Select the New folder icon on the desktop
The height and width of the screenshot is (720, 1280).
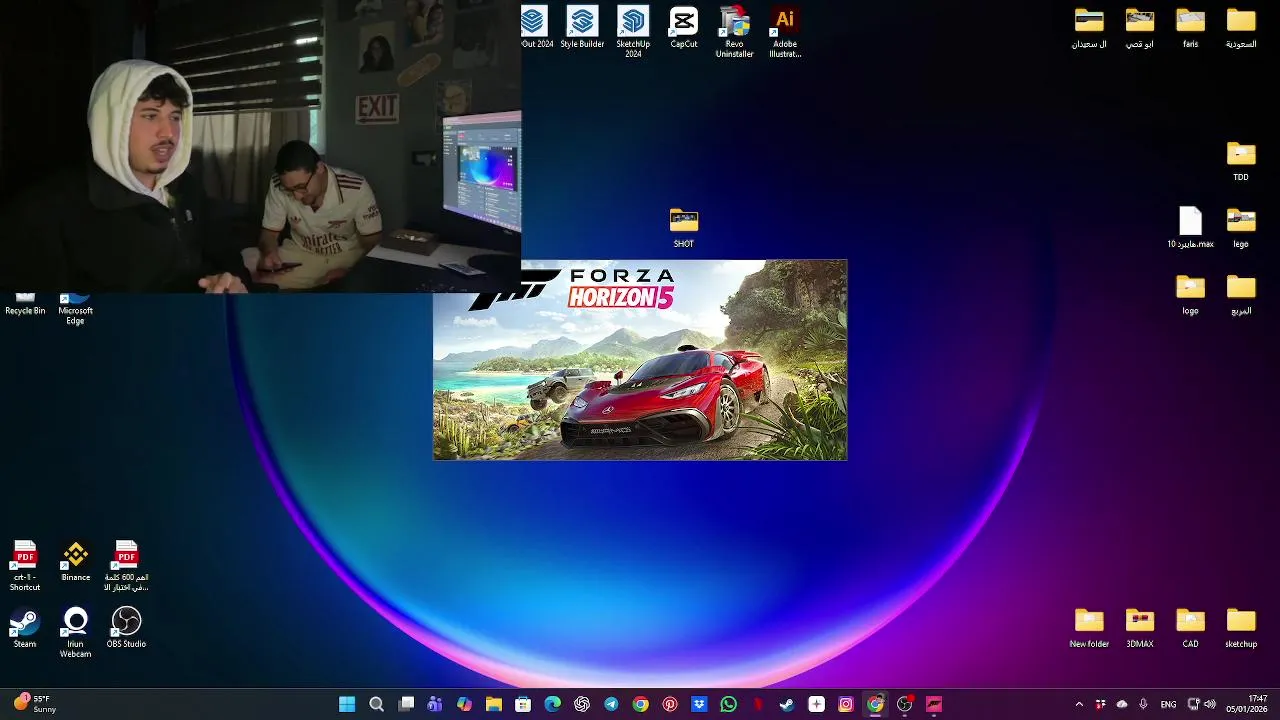click(1089, 628)
